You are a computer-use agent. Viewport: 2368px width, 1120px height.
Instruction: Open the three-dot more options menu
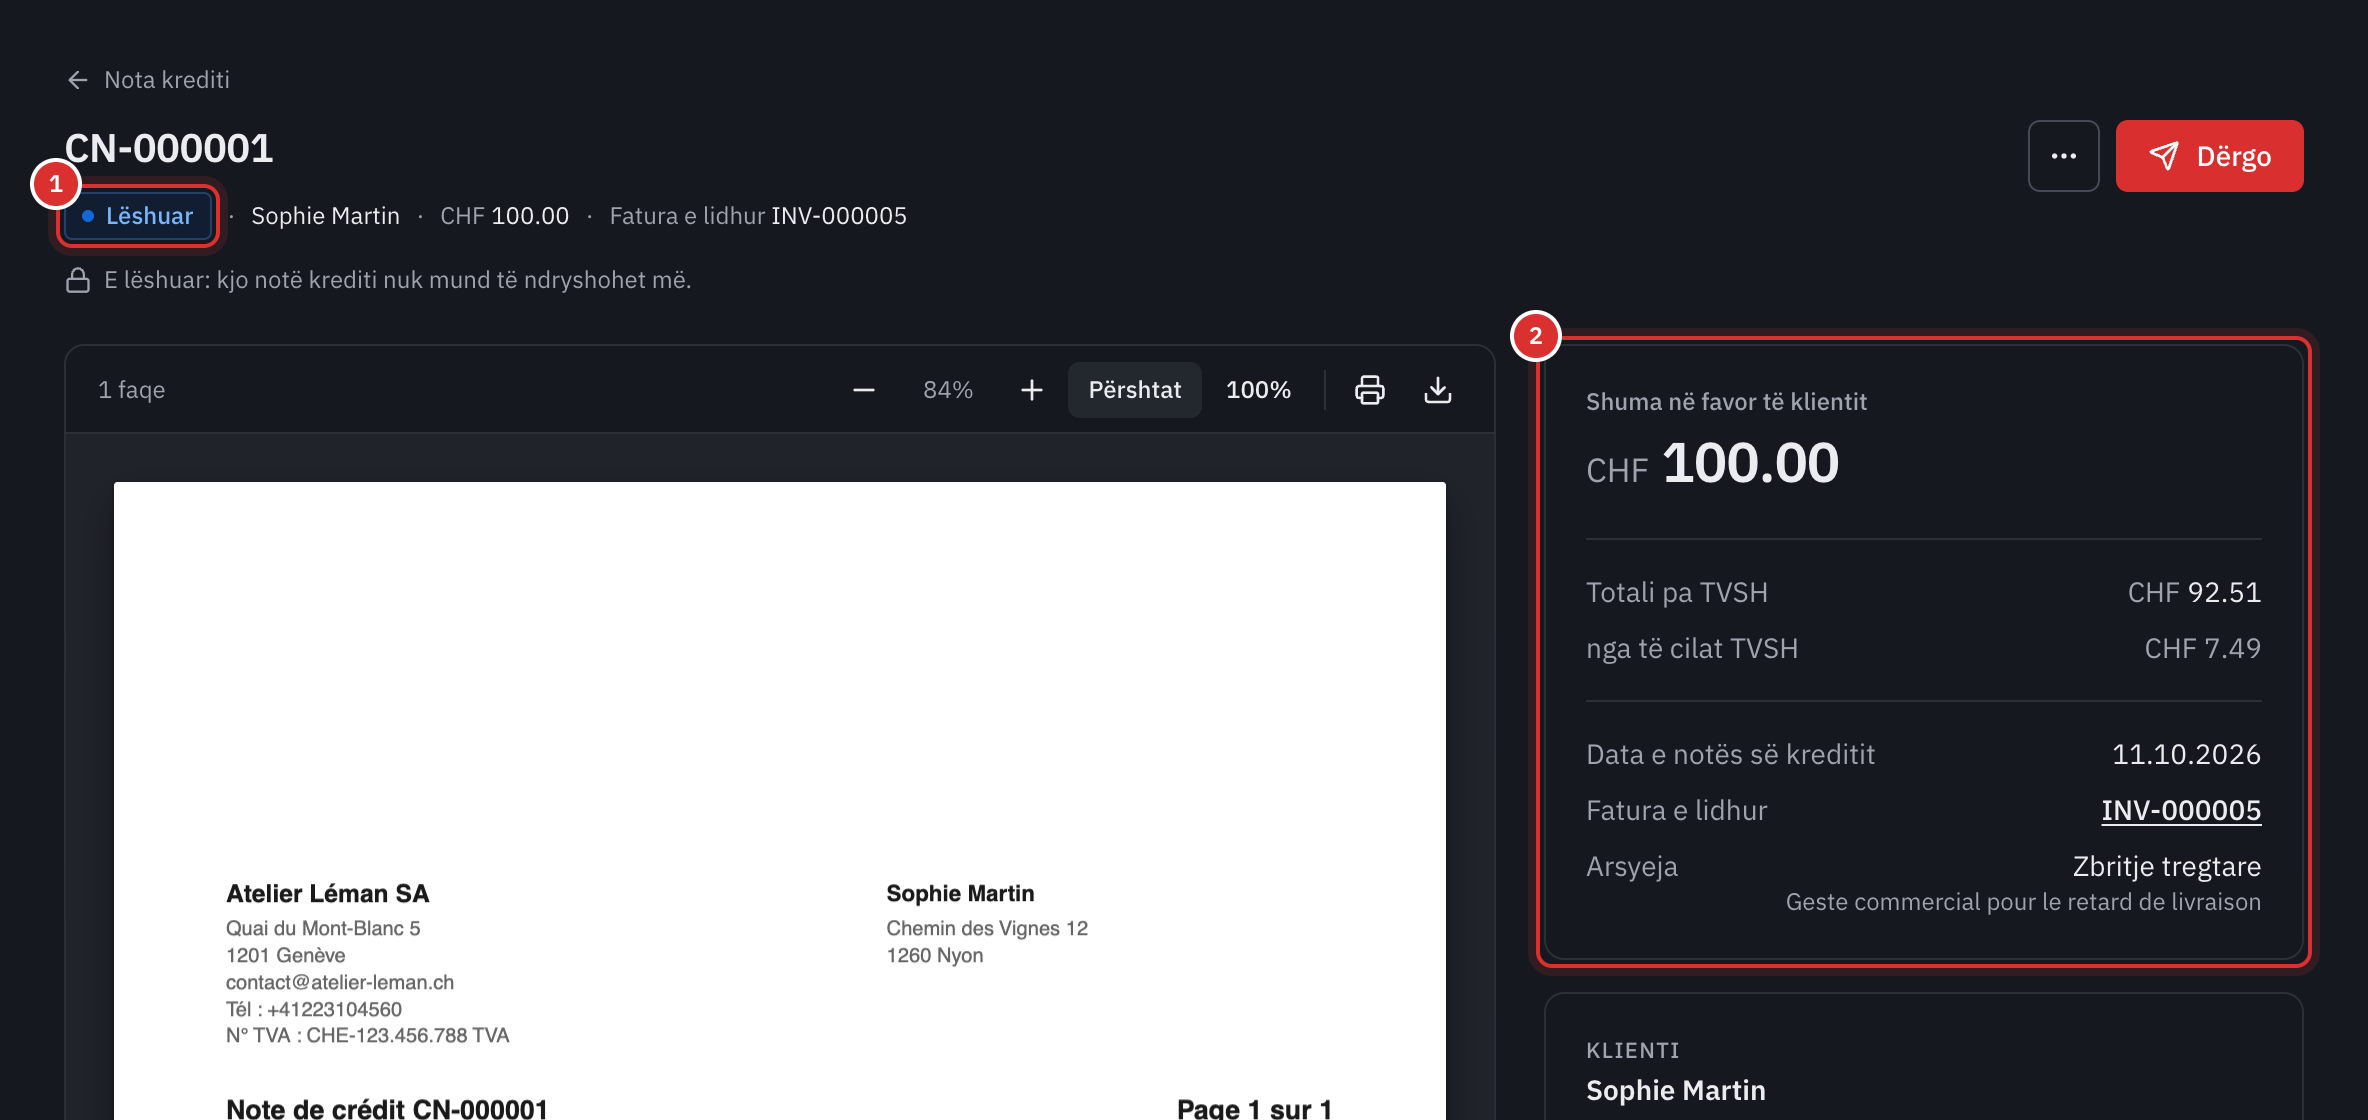pos(2063,156)
